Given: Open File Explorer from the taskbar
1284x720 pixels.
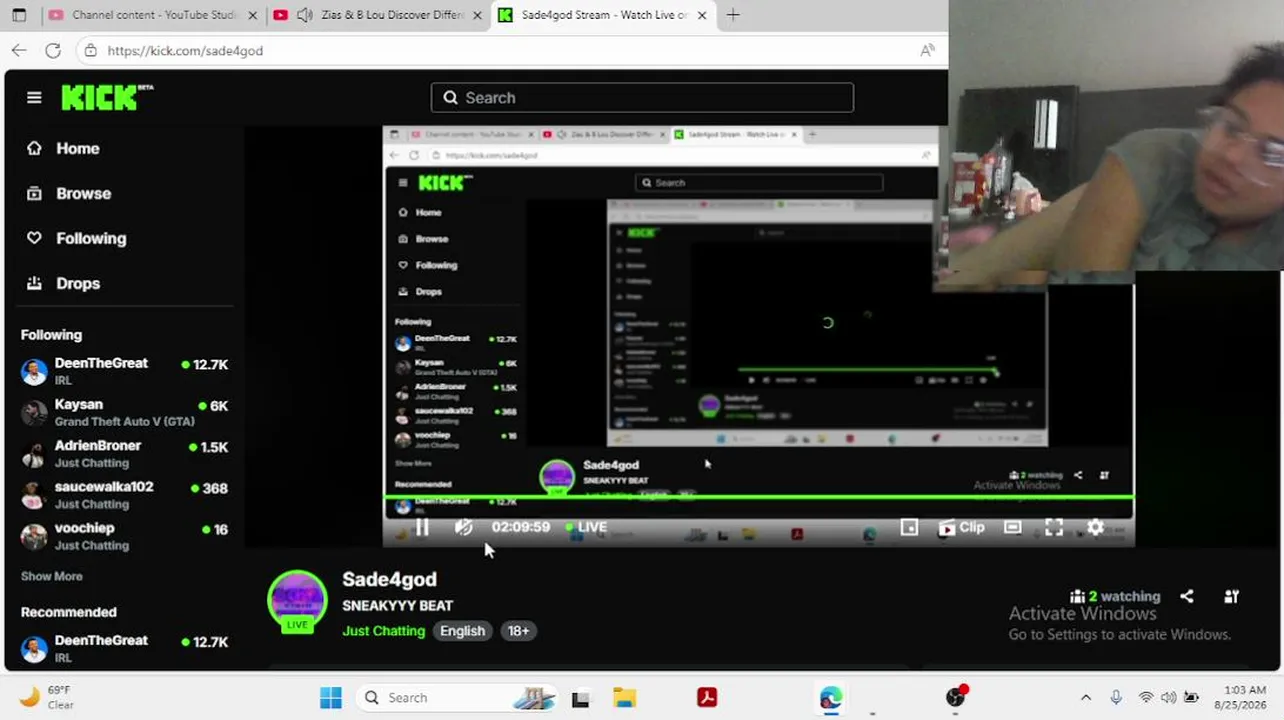Looking at the screenshot, I should pyautogui.click(x=624, y=698).
